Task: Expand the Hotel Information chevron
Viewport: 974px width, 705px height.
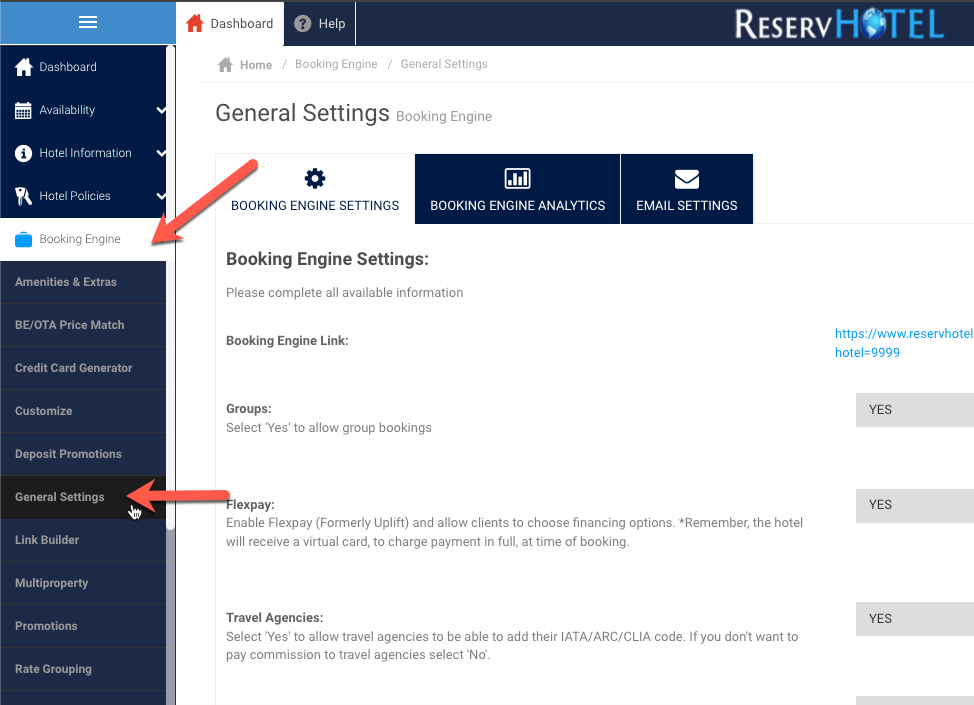Action: [x=161, y=153]
